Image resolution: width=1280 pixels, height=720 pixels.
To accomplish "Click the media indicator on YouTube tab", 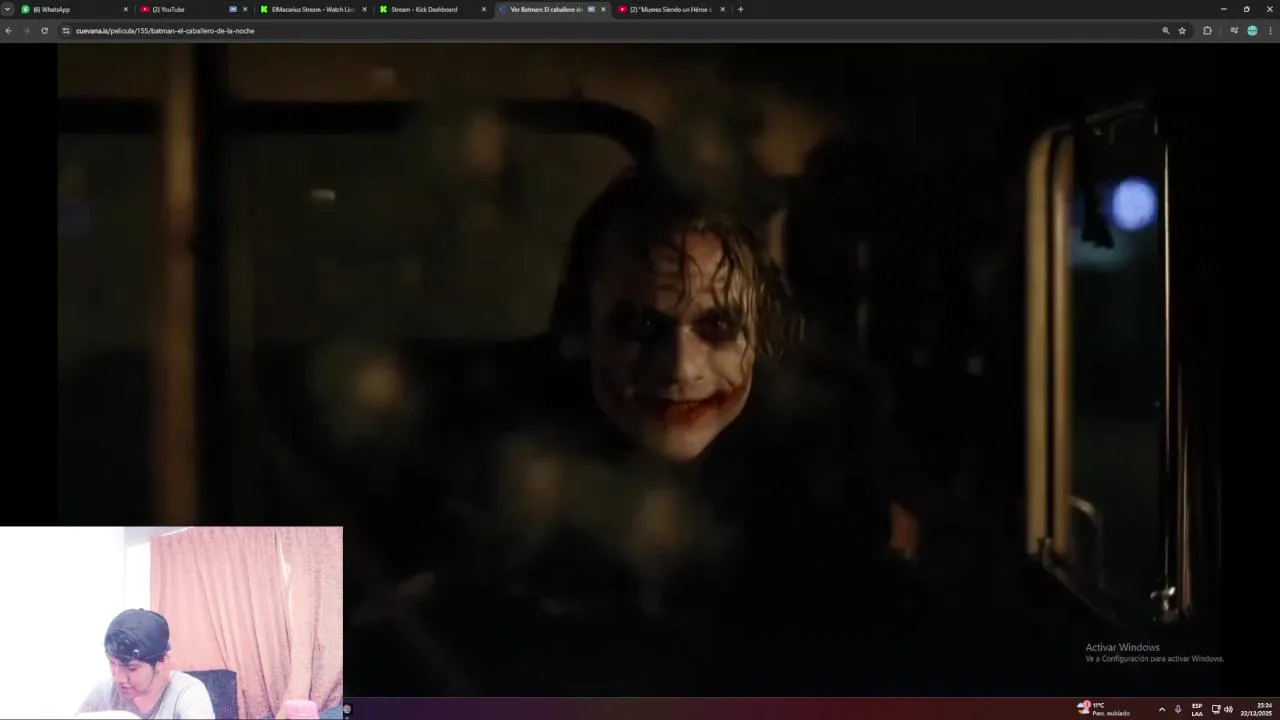I will click(x=233, y=9).
